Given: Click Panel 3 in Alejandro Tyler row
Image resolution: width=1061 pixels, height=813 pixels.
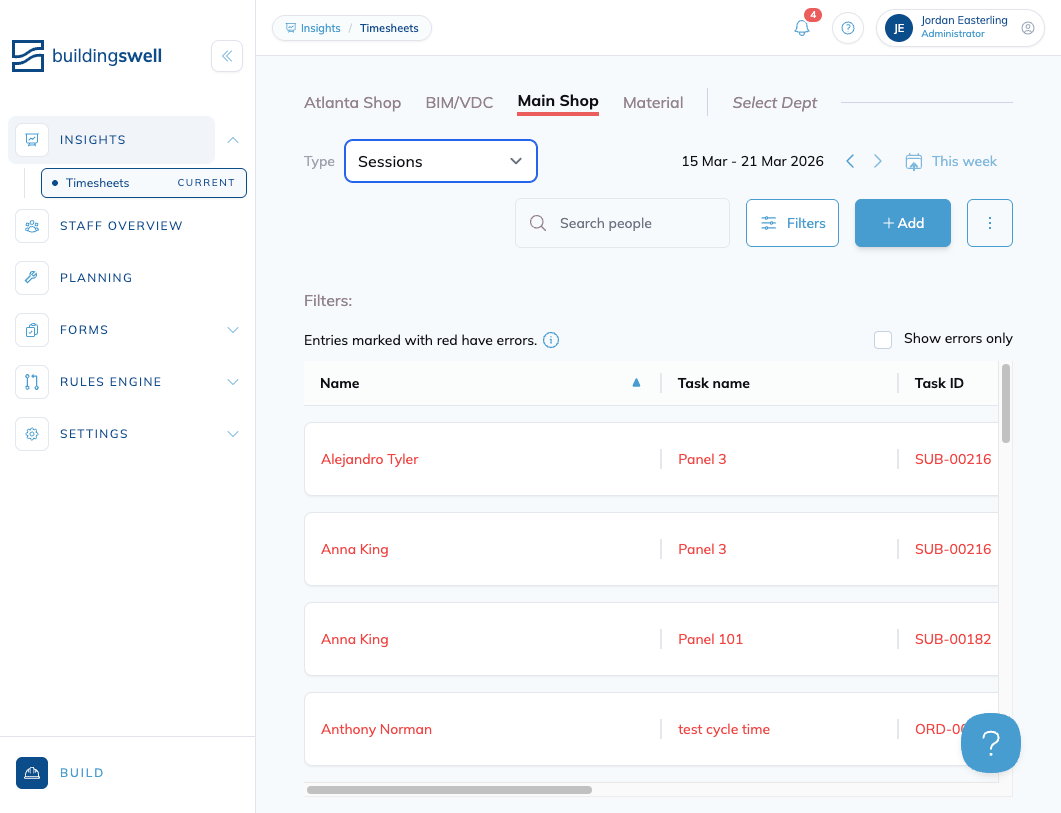Looking at the screenshot, I should (x=702, y=459).
